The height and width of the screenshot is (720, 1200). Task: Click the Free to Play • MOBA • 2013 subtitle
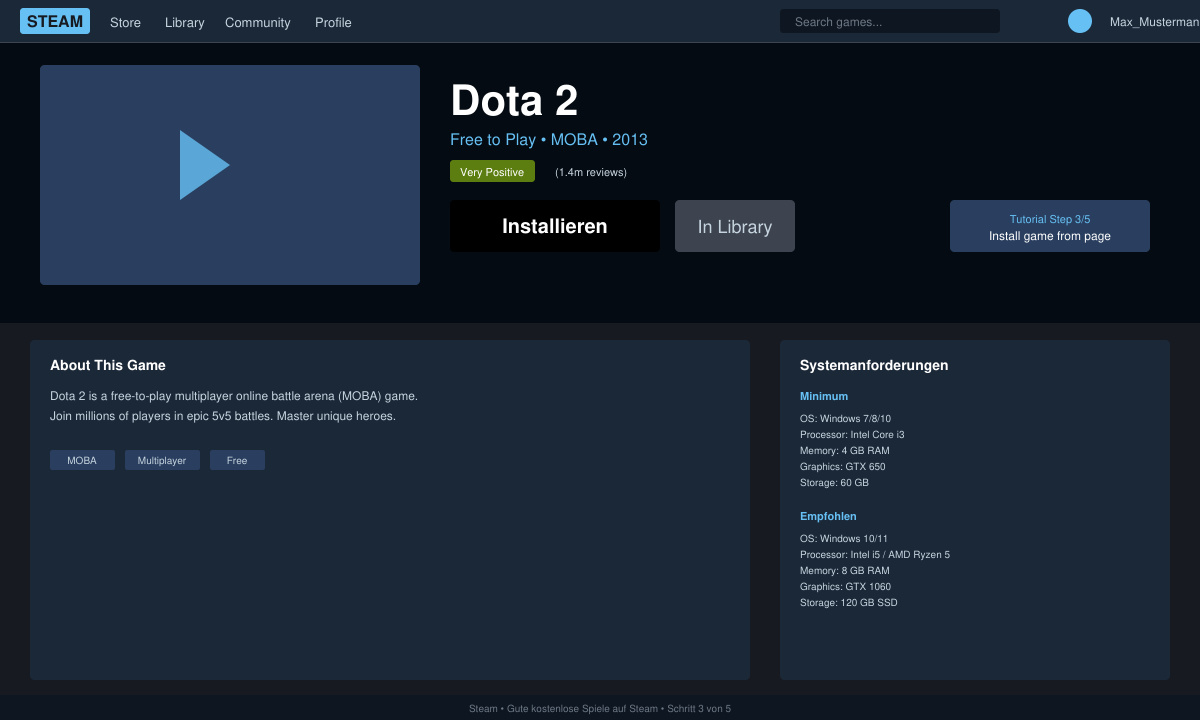(549, 140)
